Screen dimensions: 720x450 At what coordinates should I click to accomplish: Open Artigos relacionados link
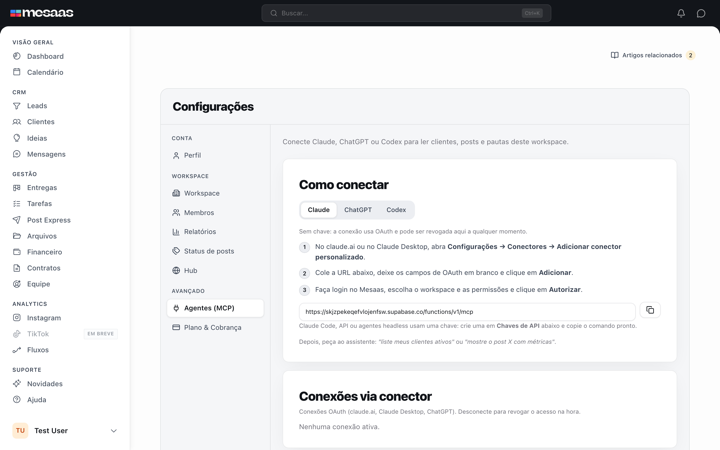point(652,55)
